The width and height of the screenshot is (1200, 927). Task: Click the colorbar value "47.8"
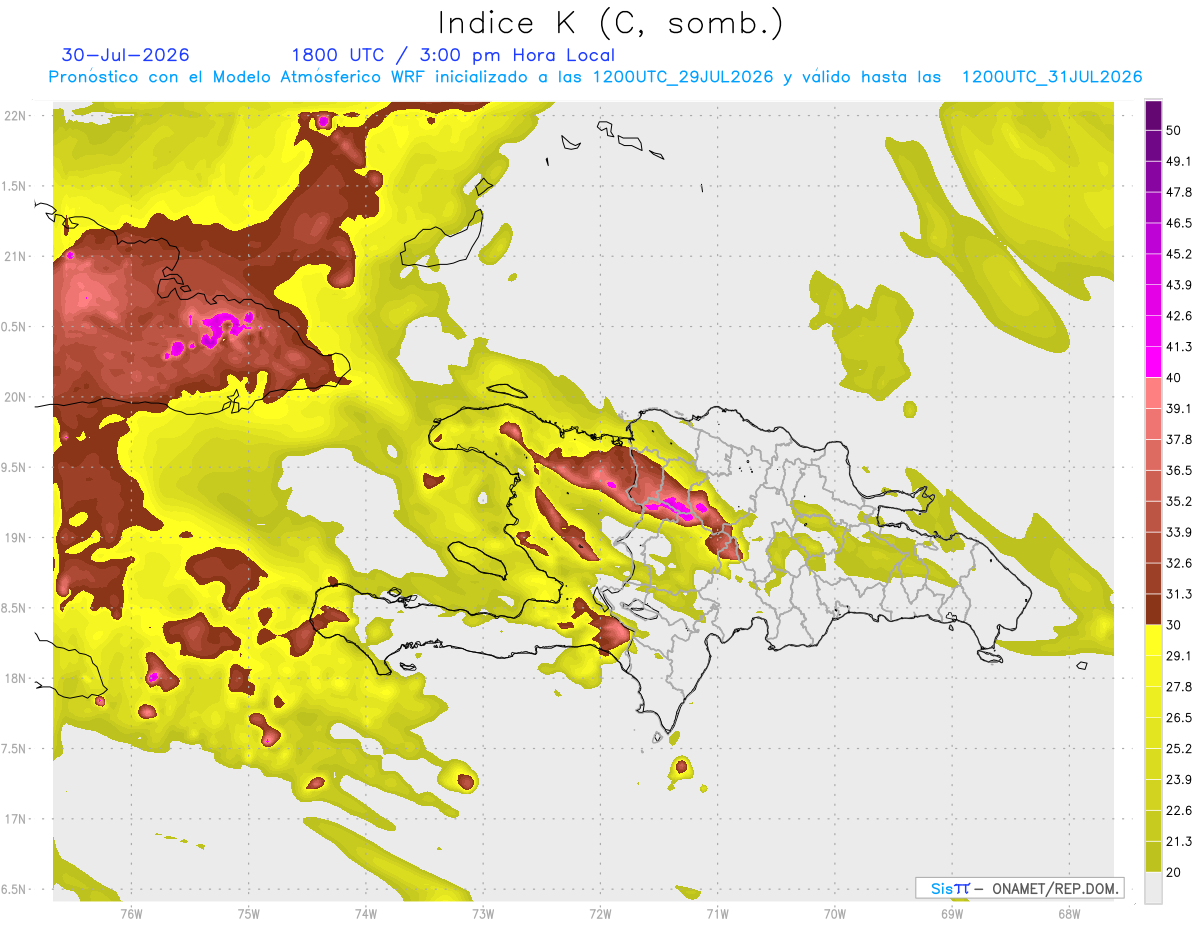(x=1179, y=192)
